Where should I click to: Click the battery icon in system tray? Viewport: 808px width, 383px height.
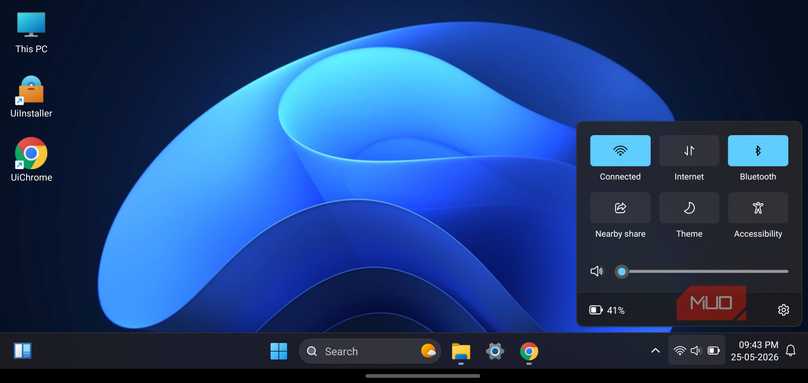(x=713, y=351)
